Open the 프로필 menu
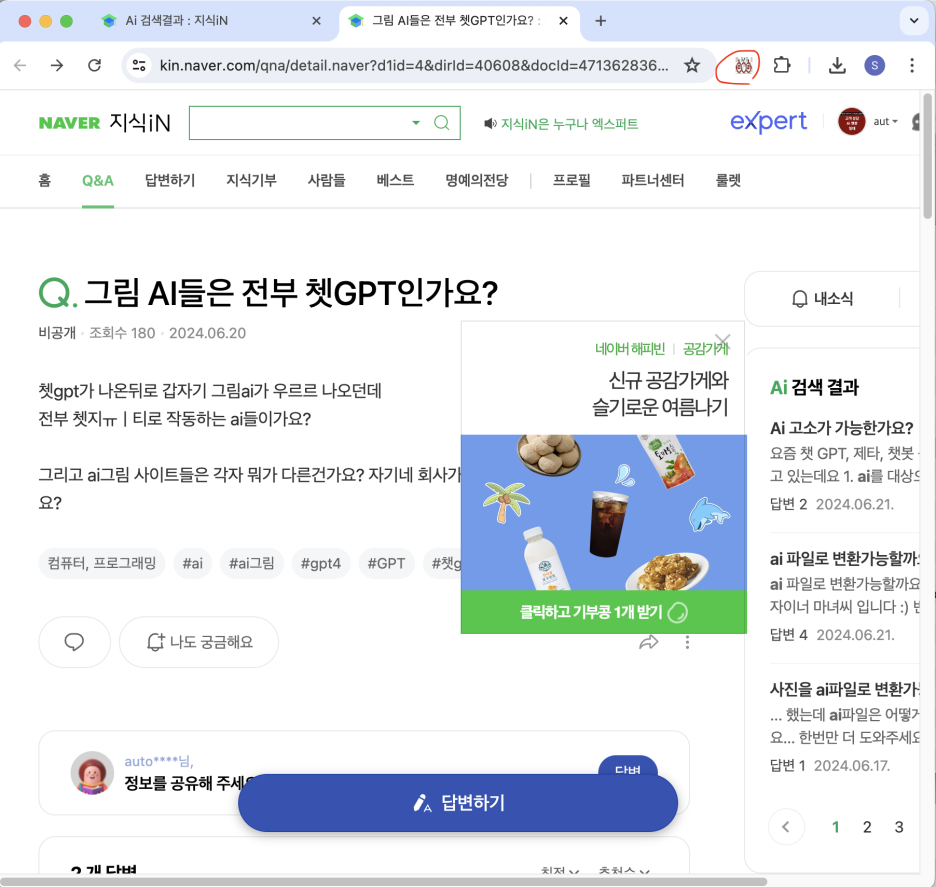Screen dimensions: 936x887 571,180
